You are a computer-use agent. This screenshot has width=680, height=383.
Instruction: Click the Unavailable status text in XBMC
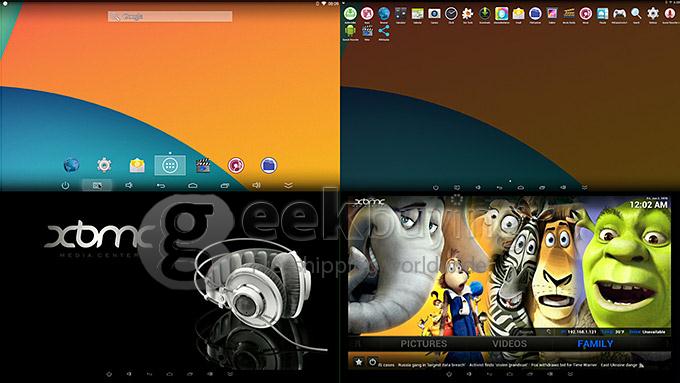[x=654, y=332]
